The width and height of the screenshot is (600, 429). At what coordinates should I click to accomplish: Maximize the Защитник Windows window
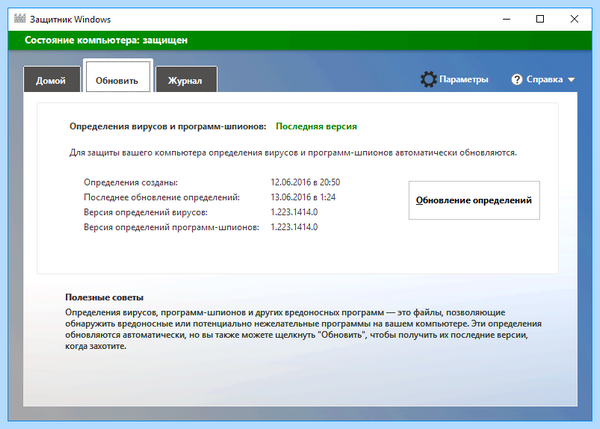[540, 19]
